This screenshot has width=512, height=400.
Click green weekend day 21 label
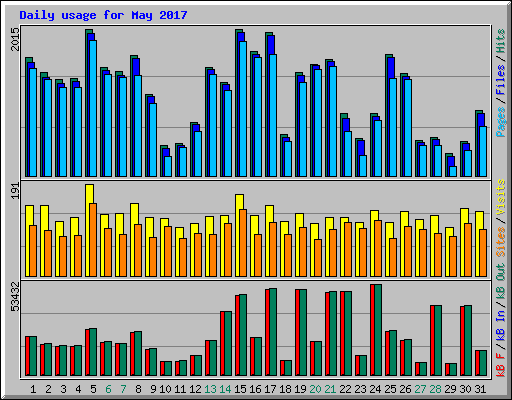[x=330, y=389]
